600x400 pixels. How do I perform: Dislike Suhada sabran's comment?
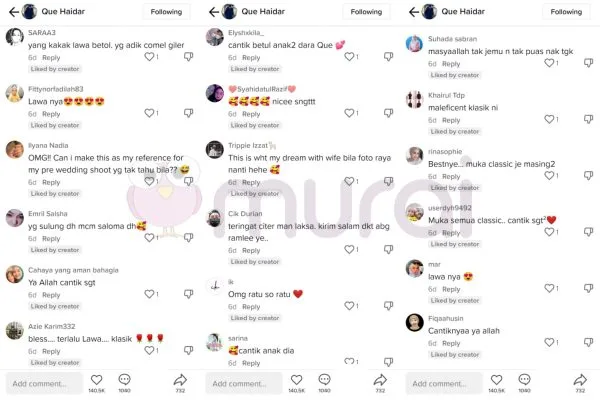click(589, 63)
